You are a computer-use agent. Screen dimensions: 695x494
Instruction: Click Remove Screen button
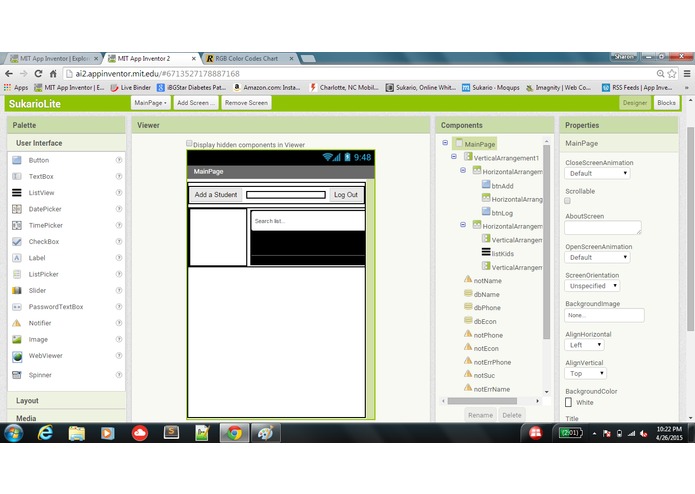pos(246,103)
